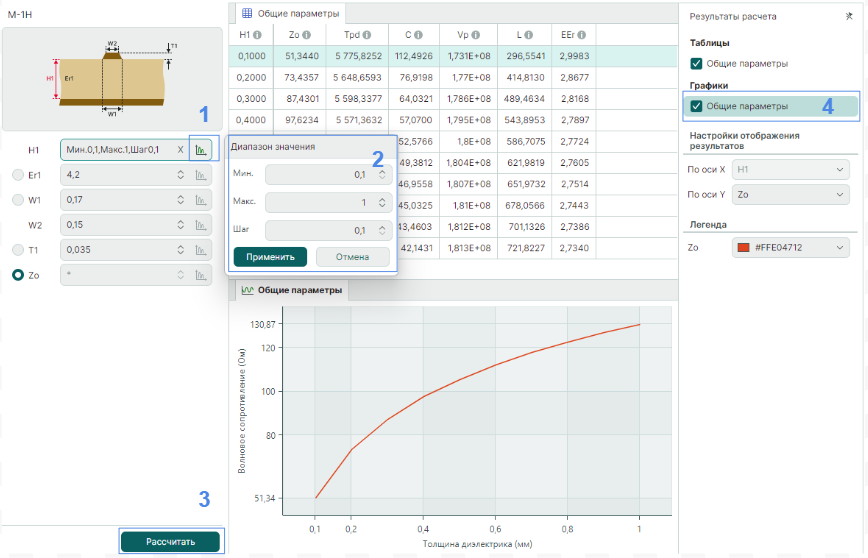Image resolution: width=868 pixels, height=558 pixels.
Task: Clear the H1 range with the X icon
Action: 180,149
